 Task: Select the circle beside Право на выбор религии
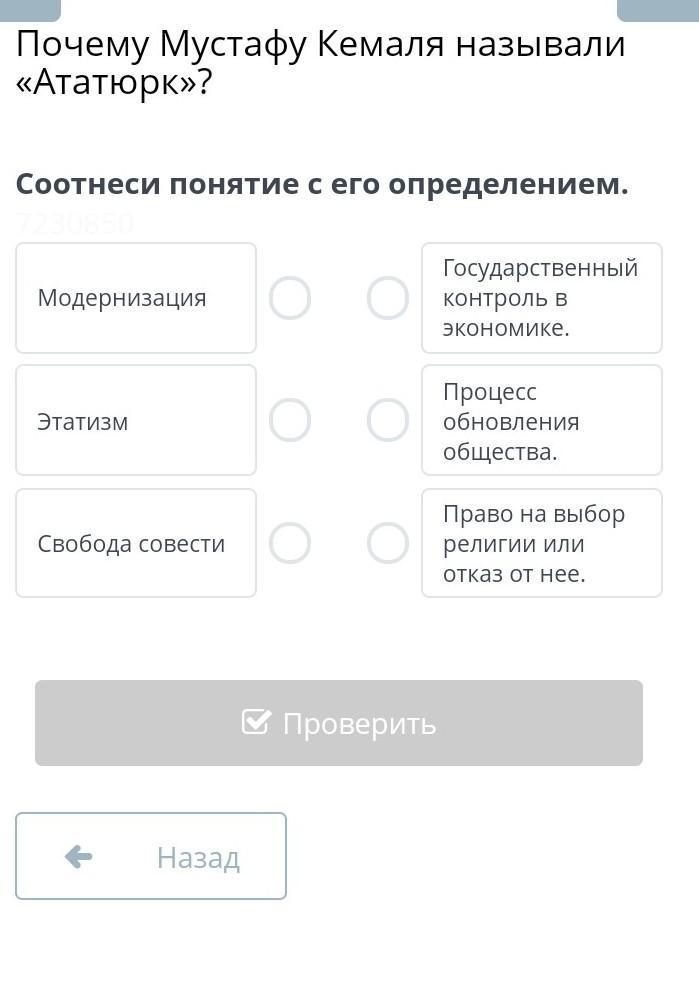[388, 543]
